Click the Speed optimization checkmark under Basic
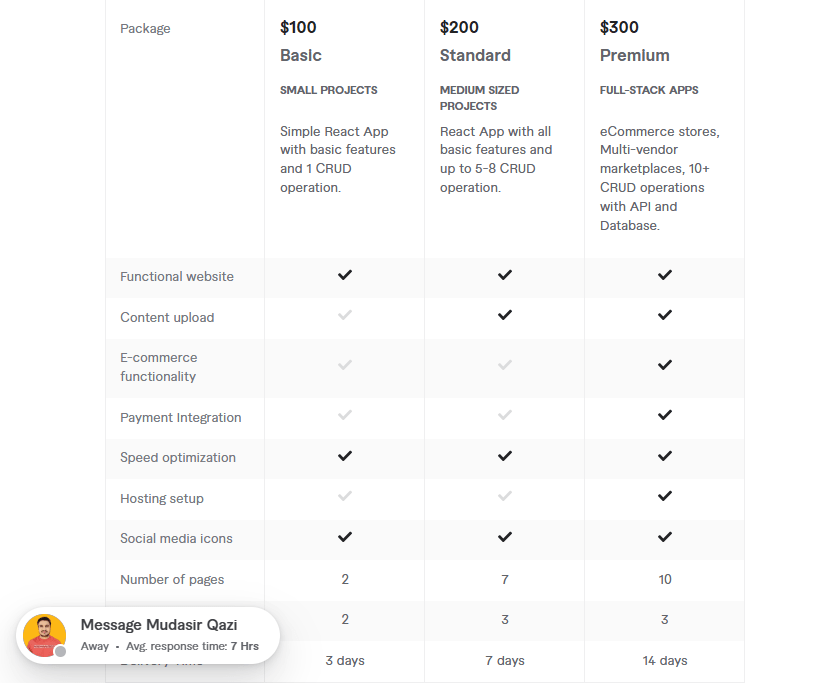835x683 pixels. point(344,457)
